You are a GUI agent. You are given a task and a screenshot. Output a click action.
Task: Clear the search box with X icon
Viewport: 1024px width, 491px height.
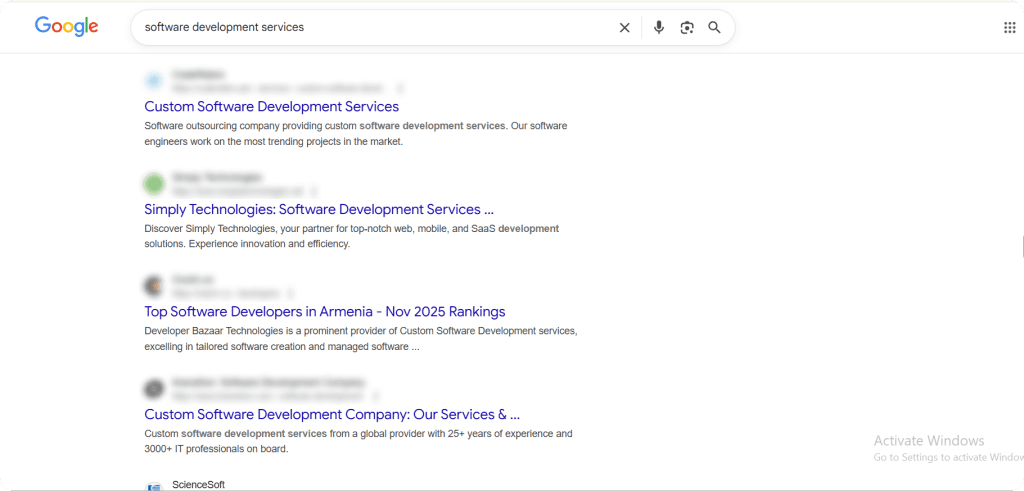[x=624, y=27]
